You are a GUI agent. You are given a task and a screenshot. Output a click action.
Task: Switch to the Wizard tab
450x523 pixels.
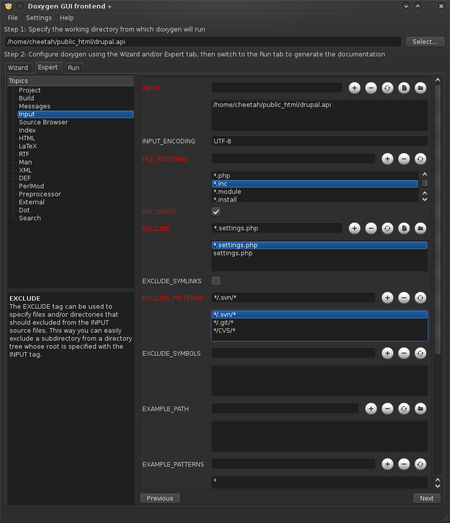pyautogui.click(x=18, y=68)
